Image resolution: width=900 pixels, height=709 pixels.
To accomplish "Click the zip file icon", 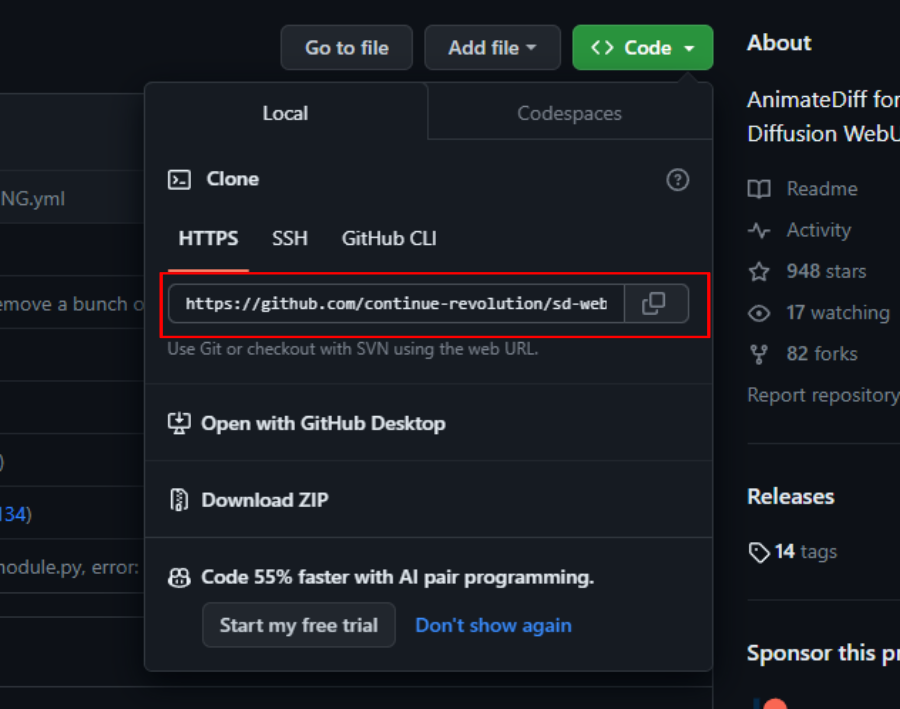I will tap(180, 500).
